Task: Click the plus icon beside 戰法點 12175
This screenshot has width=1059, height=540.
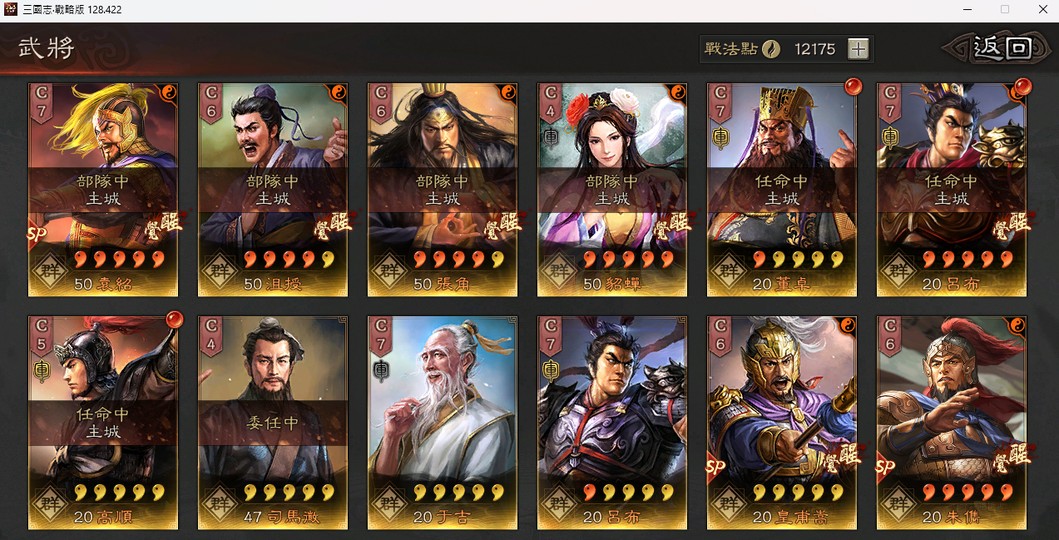Action: (858, 49)
